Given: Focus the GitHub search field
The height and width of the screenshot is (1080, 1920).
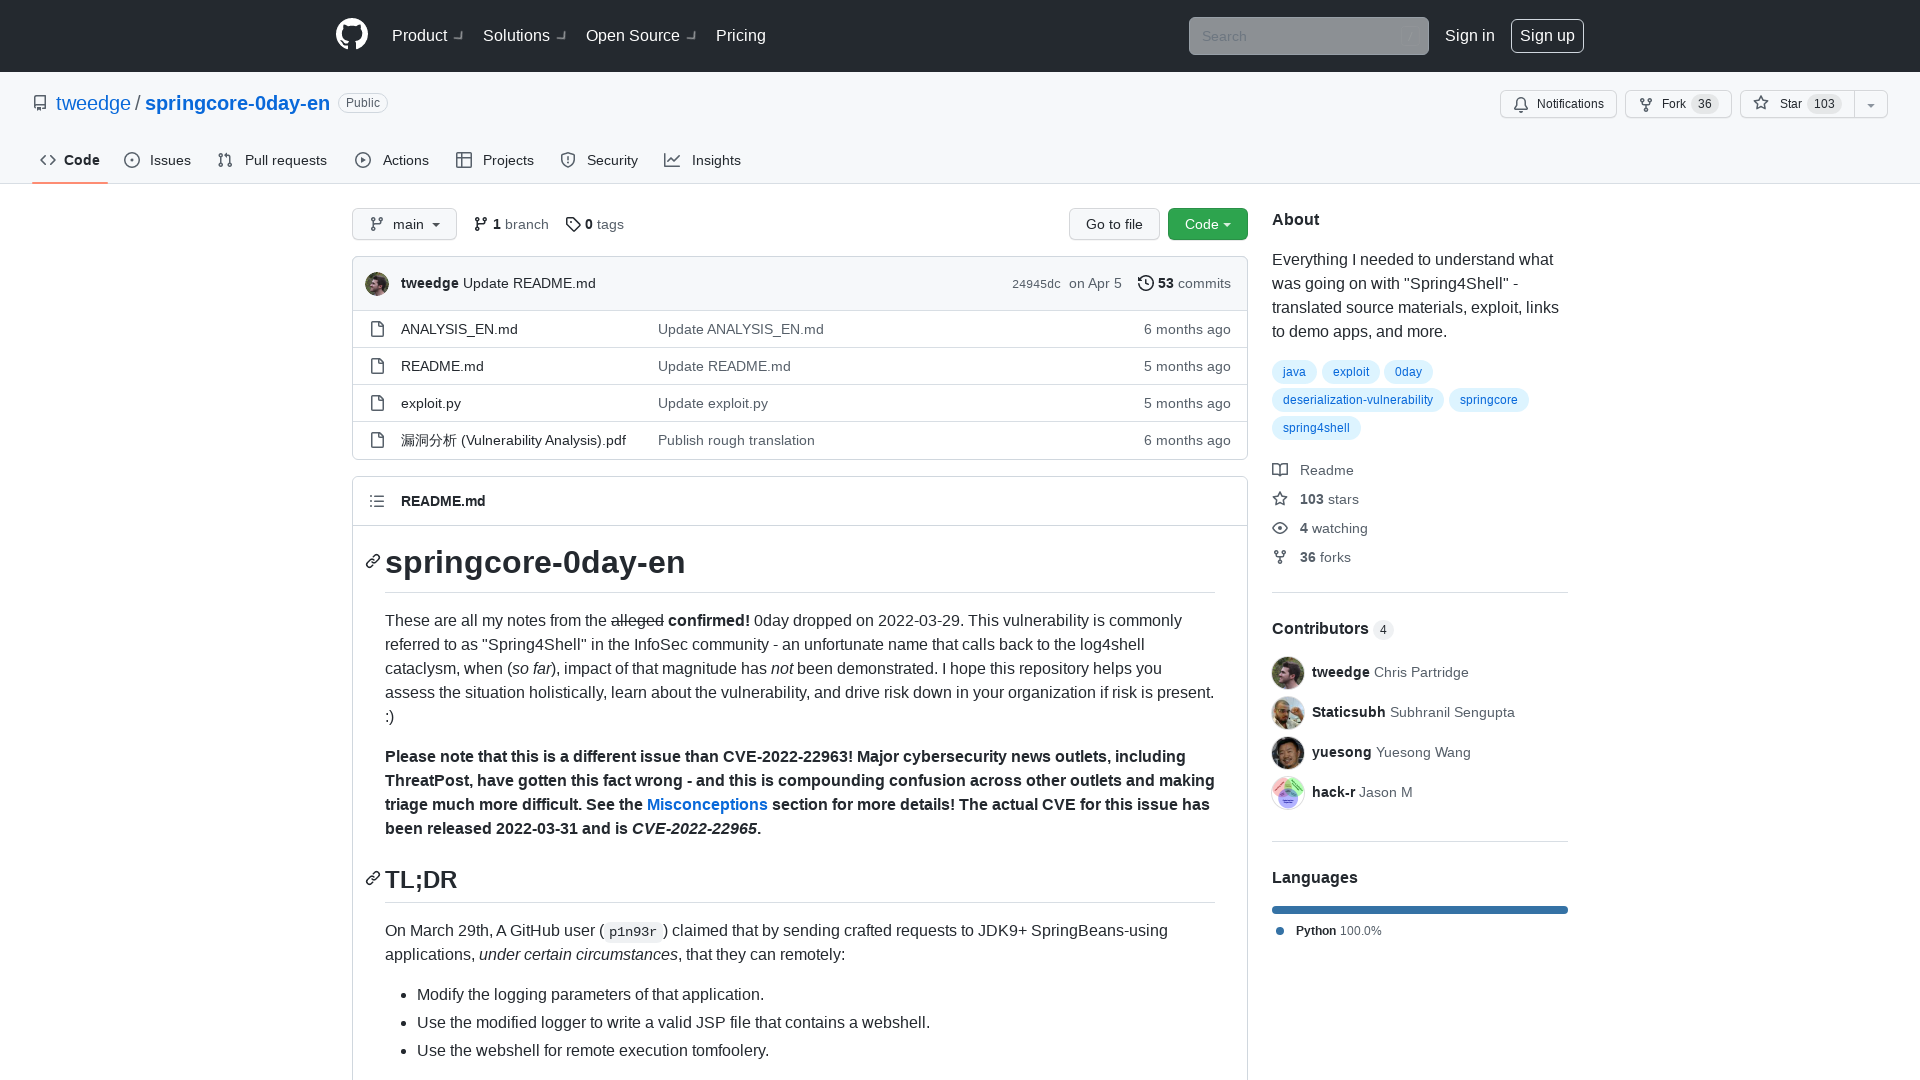Looking at the screenshot, I should tap(1309, 36).
